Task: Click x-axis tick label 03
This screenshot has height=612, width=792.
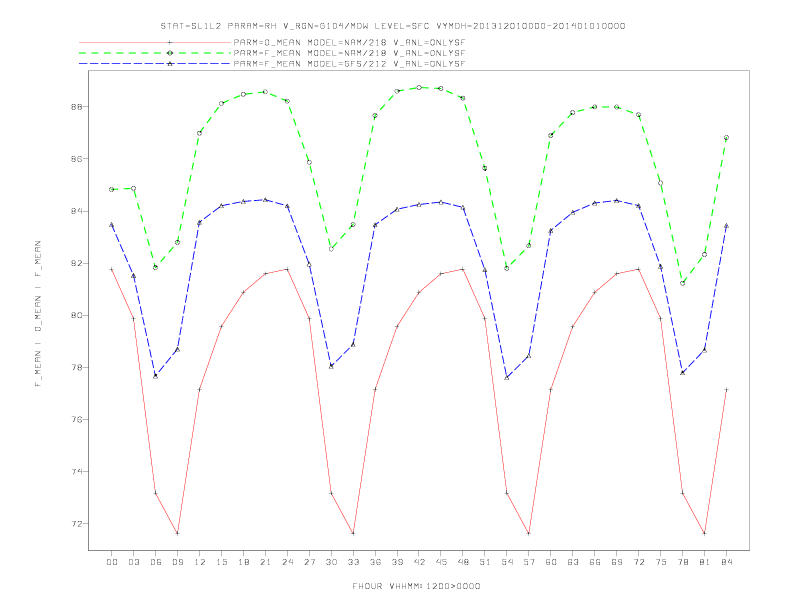Action: (x=133, y=562)
